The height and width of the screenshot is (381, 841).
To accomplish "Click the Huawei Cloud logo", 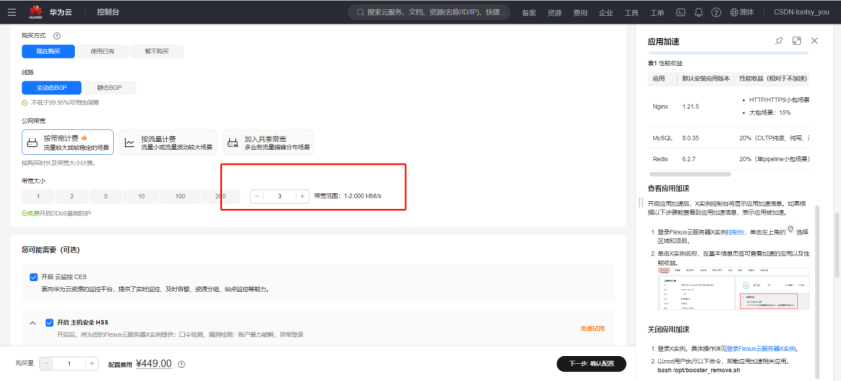I will coord(35,12).
